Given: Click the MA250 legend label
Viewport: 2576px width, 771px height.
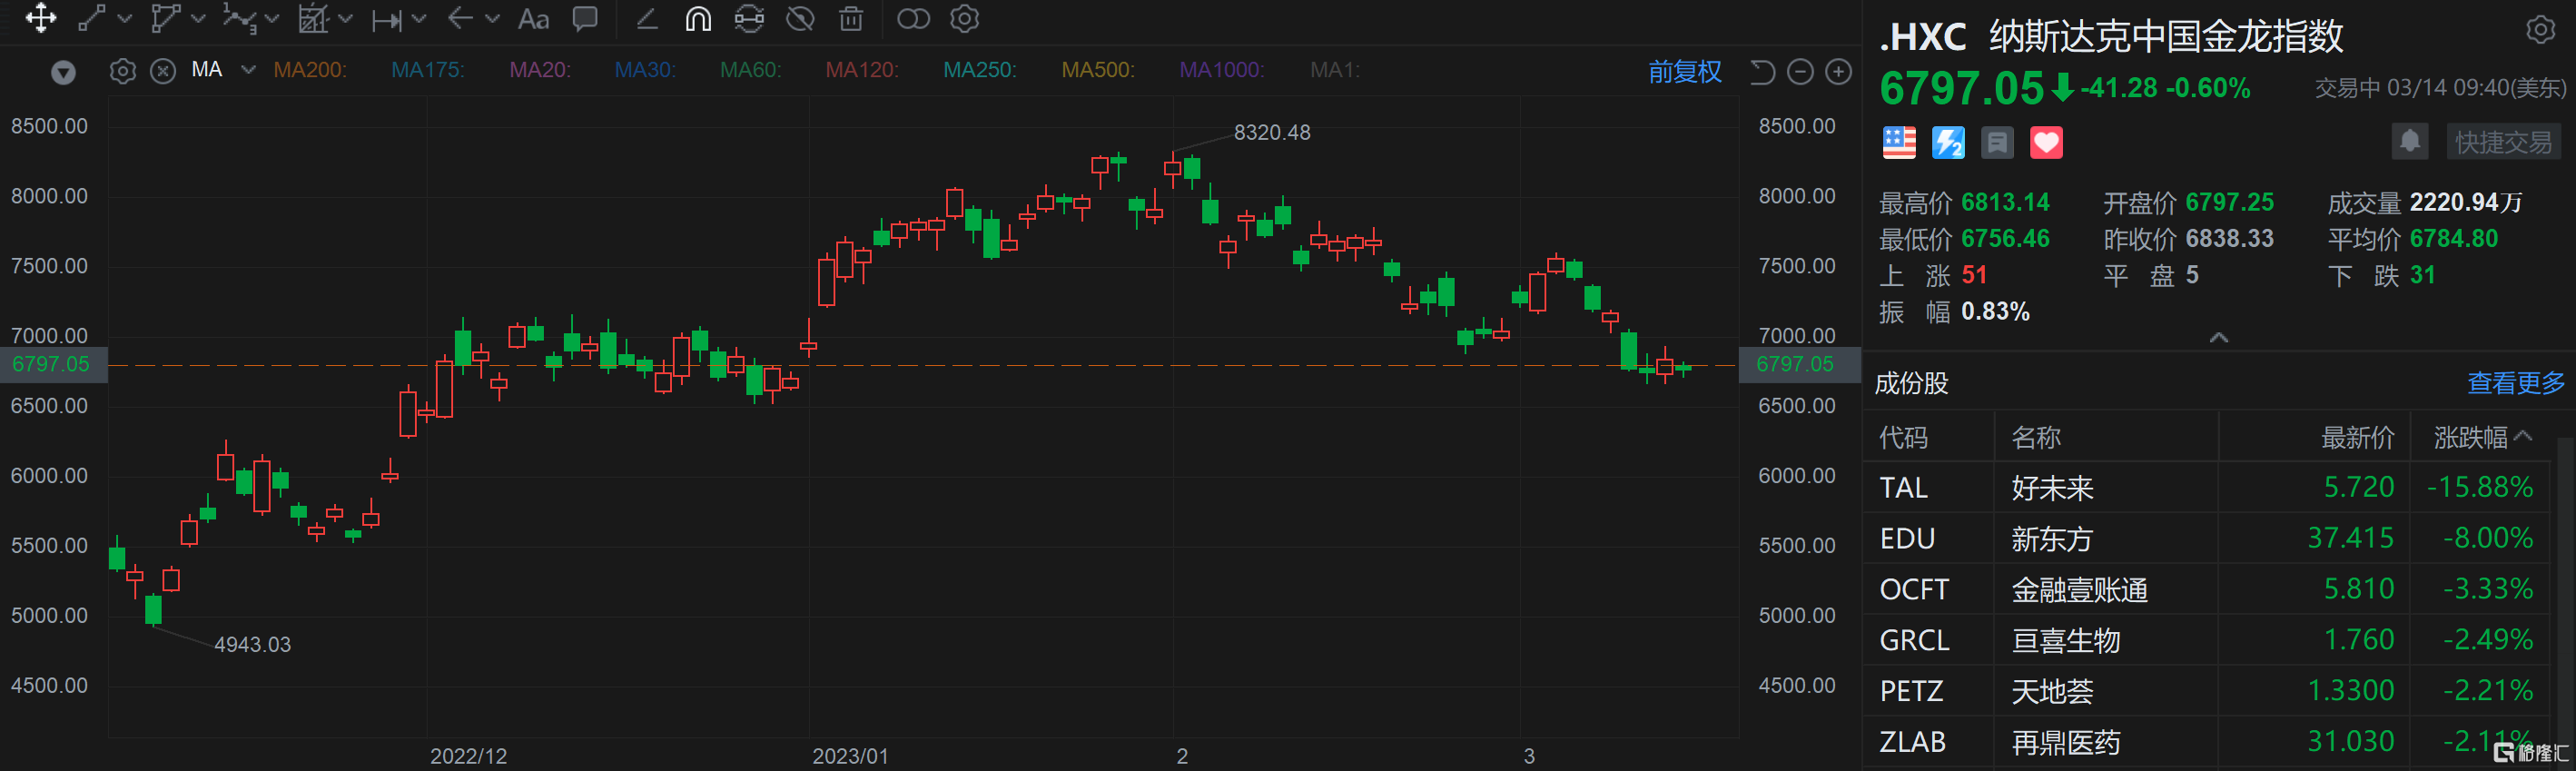Looking at the screenshot, I should pyautogui.click(x=980, y=70).
